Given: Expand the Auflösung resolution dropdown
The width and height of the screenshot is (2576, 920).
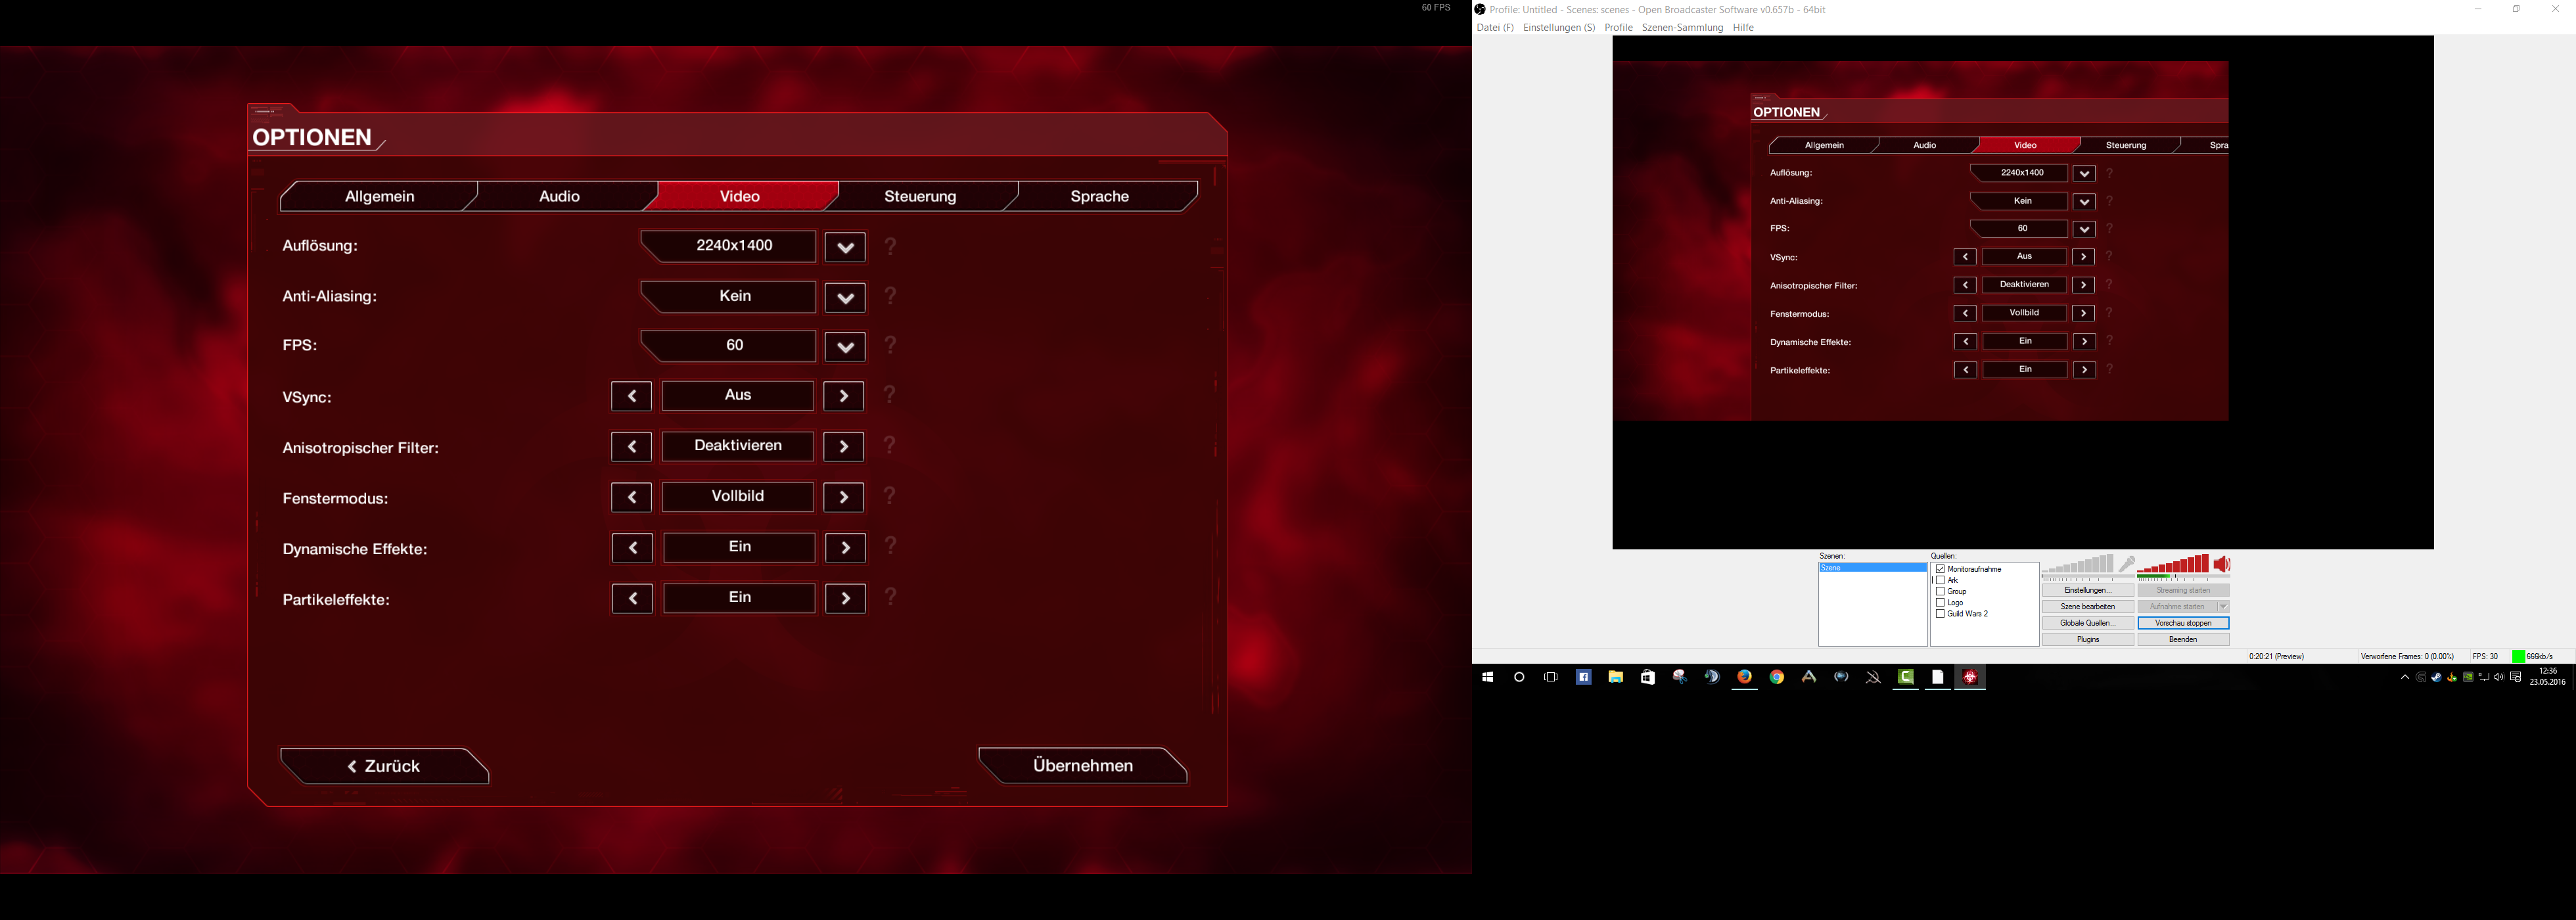Looking at the screenshot, I should coord(845,247).
